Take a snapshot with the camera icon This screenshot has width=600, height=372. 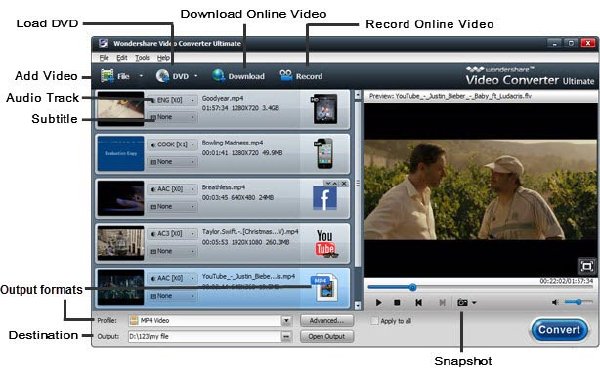(462, 302)
